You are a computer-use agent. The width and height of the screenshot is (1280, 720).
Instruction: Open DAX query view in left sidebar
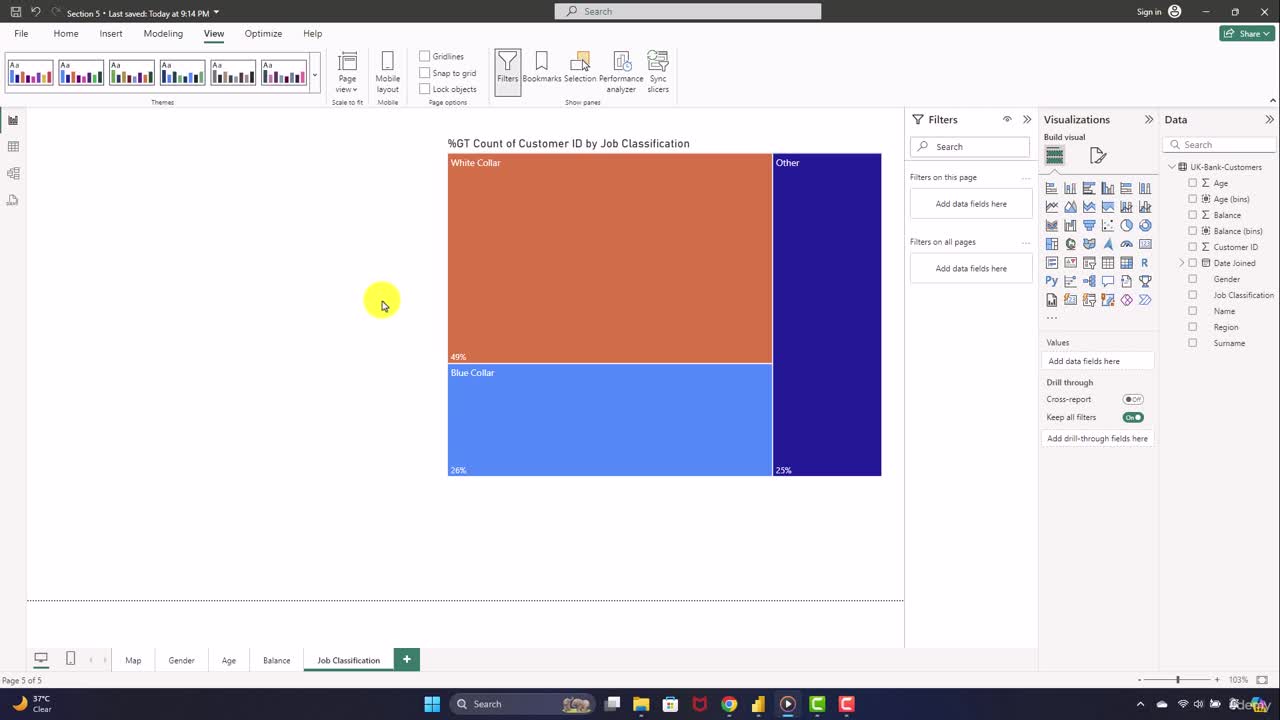13,200
